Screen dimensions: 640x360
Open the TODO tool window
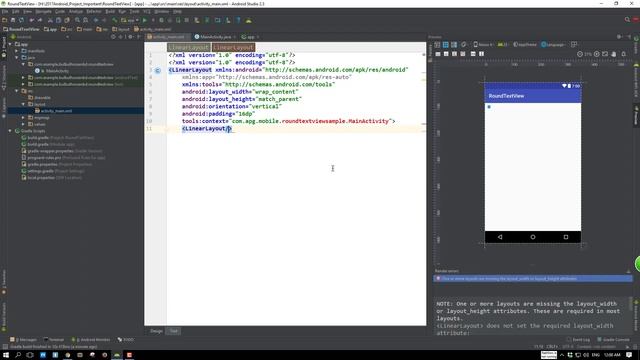pos(126,340)
